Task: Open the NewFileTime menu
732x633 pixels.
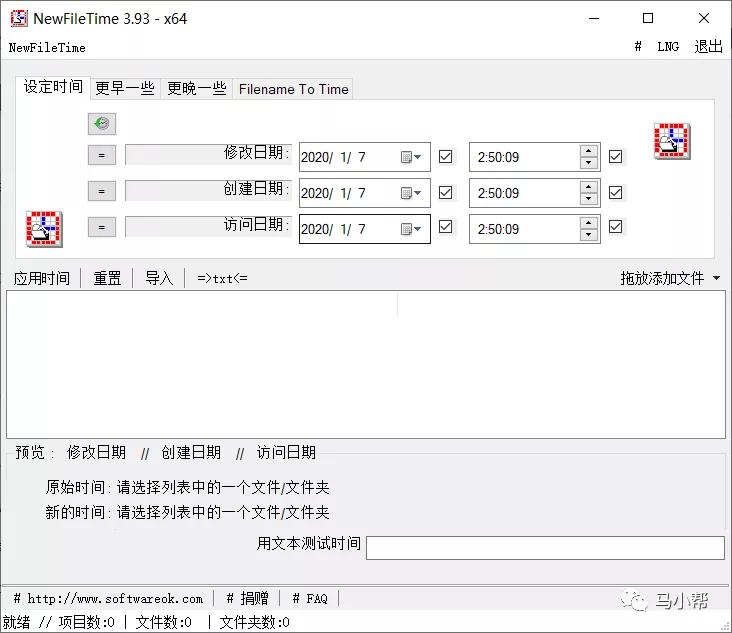Action: [47, 48]
